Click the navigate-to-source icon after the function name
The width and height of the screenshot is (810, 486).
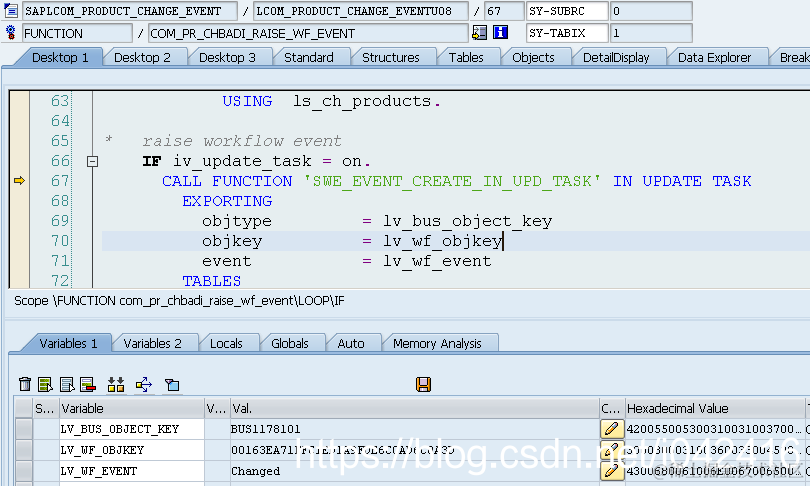click(x=479, y=33)
